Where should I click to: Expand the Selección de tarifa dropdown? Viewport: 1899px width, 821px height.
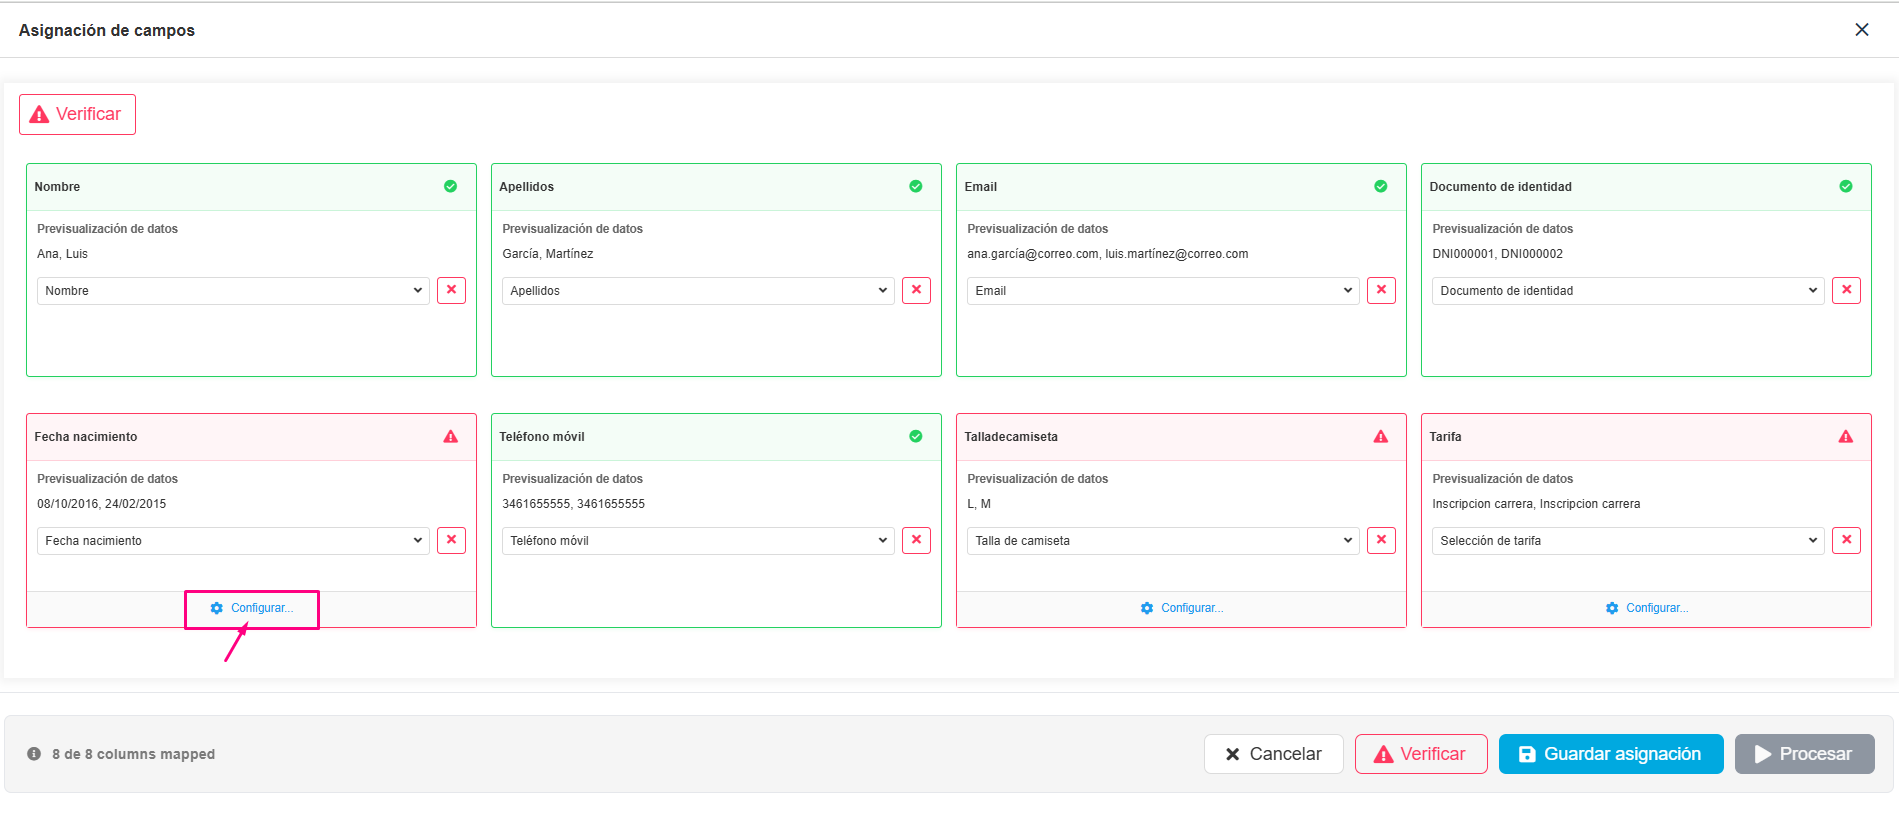1628,541
